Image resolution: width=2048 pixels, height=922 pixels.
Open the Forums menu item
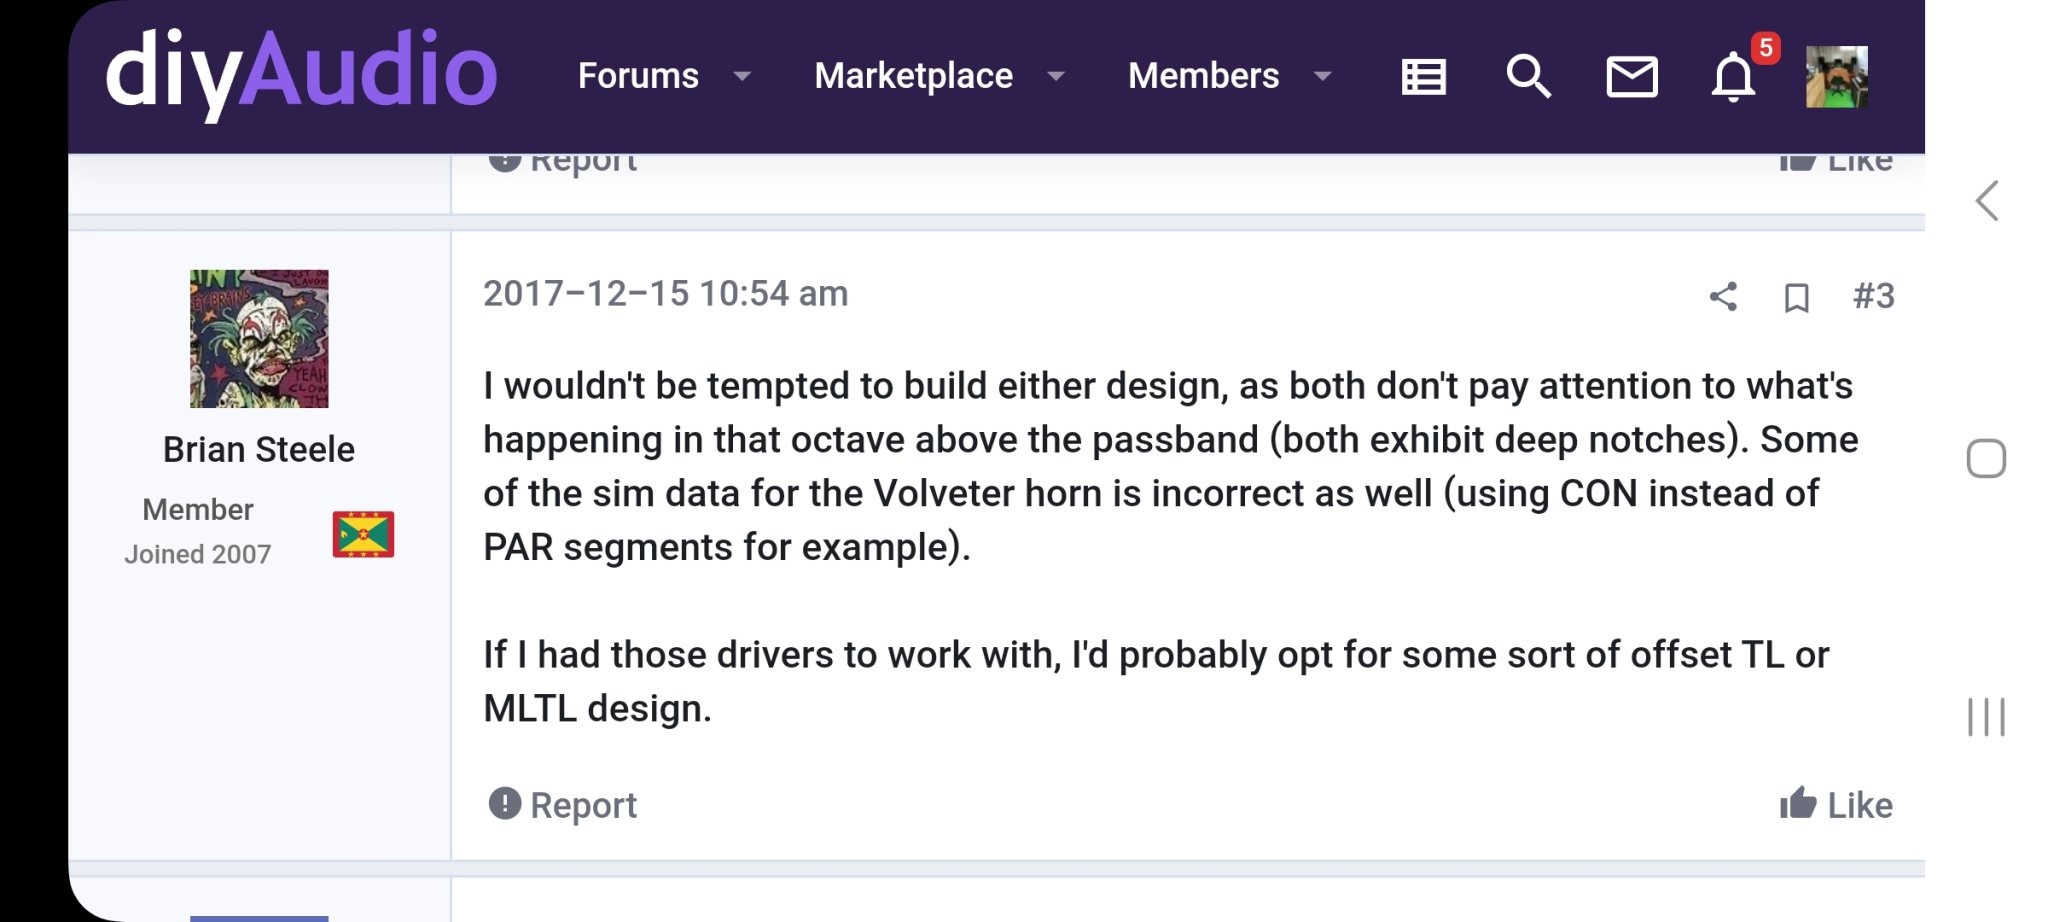point(638,76)
